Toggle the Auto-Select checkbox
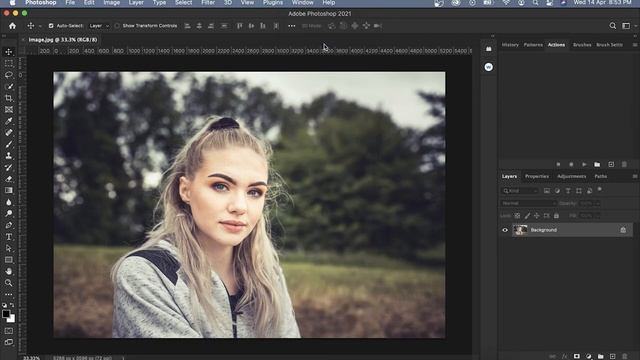 pyautogui.click(x=51, y=26)
